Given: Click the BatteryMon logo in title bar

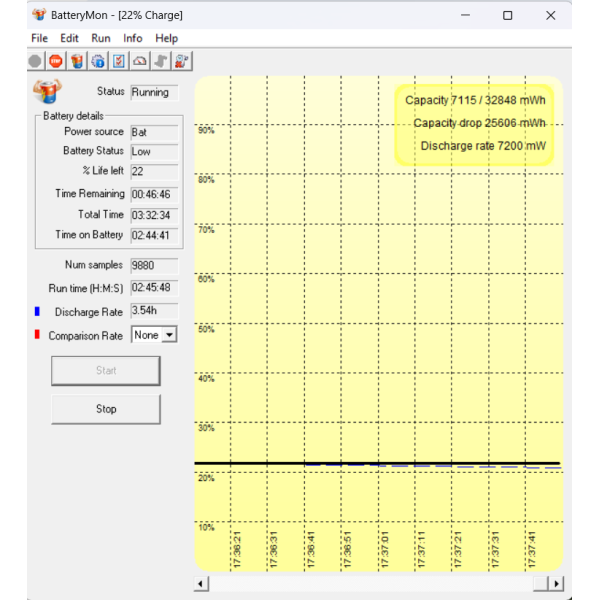Looking at the screenshot, I should click(39, 15).
